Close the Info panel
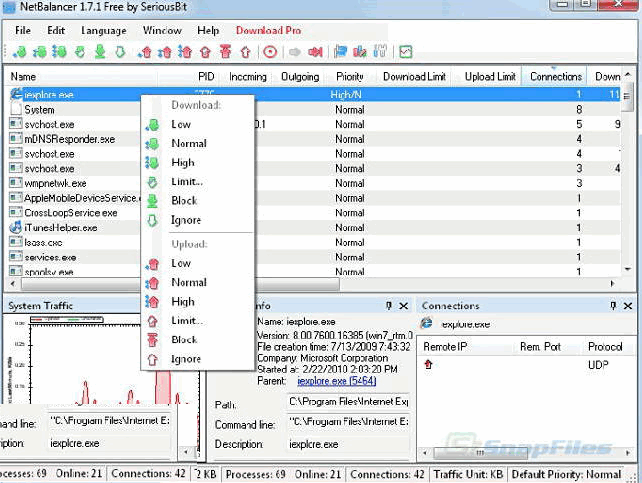642x483 pixels. point(403,306)
